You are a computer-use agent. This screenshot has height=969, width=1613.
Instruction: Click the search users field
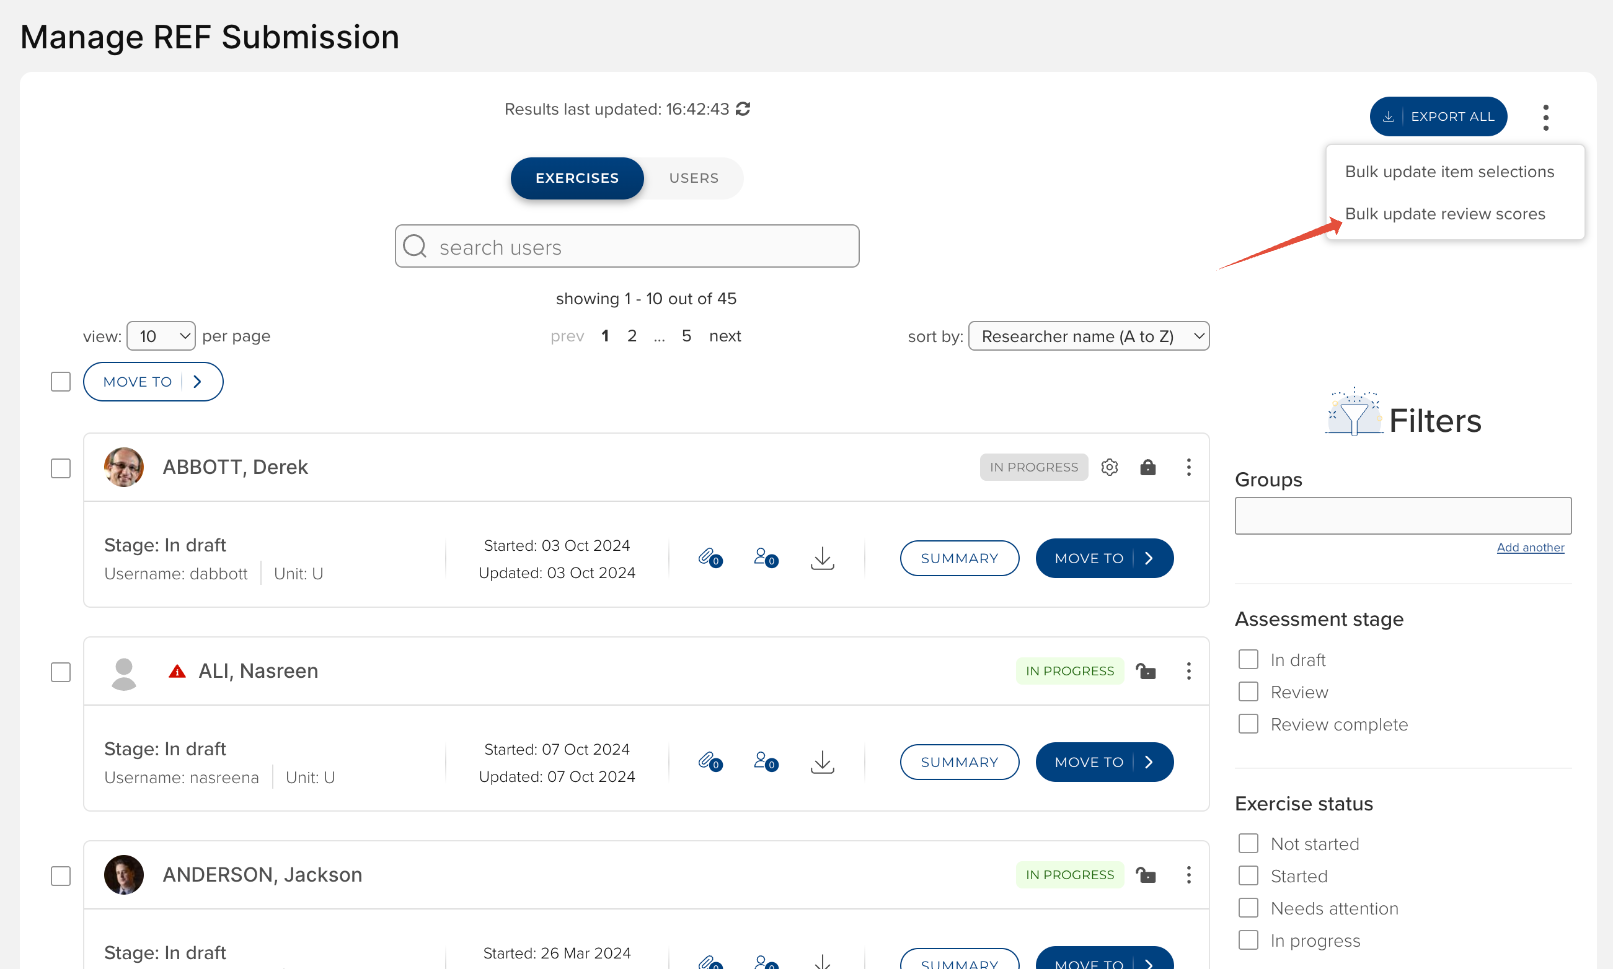(x=627, y=247)
